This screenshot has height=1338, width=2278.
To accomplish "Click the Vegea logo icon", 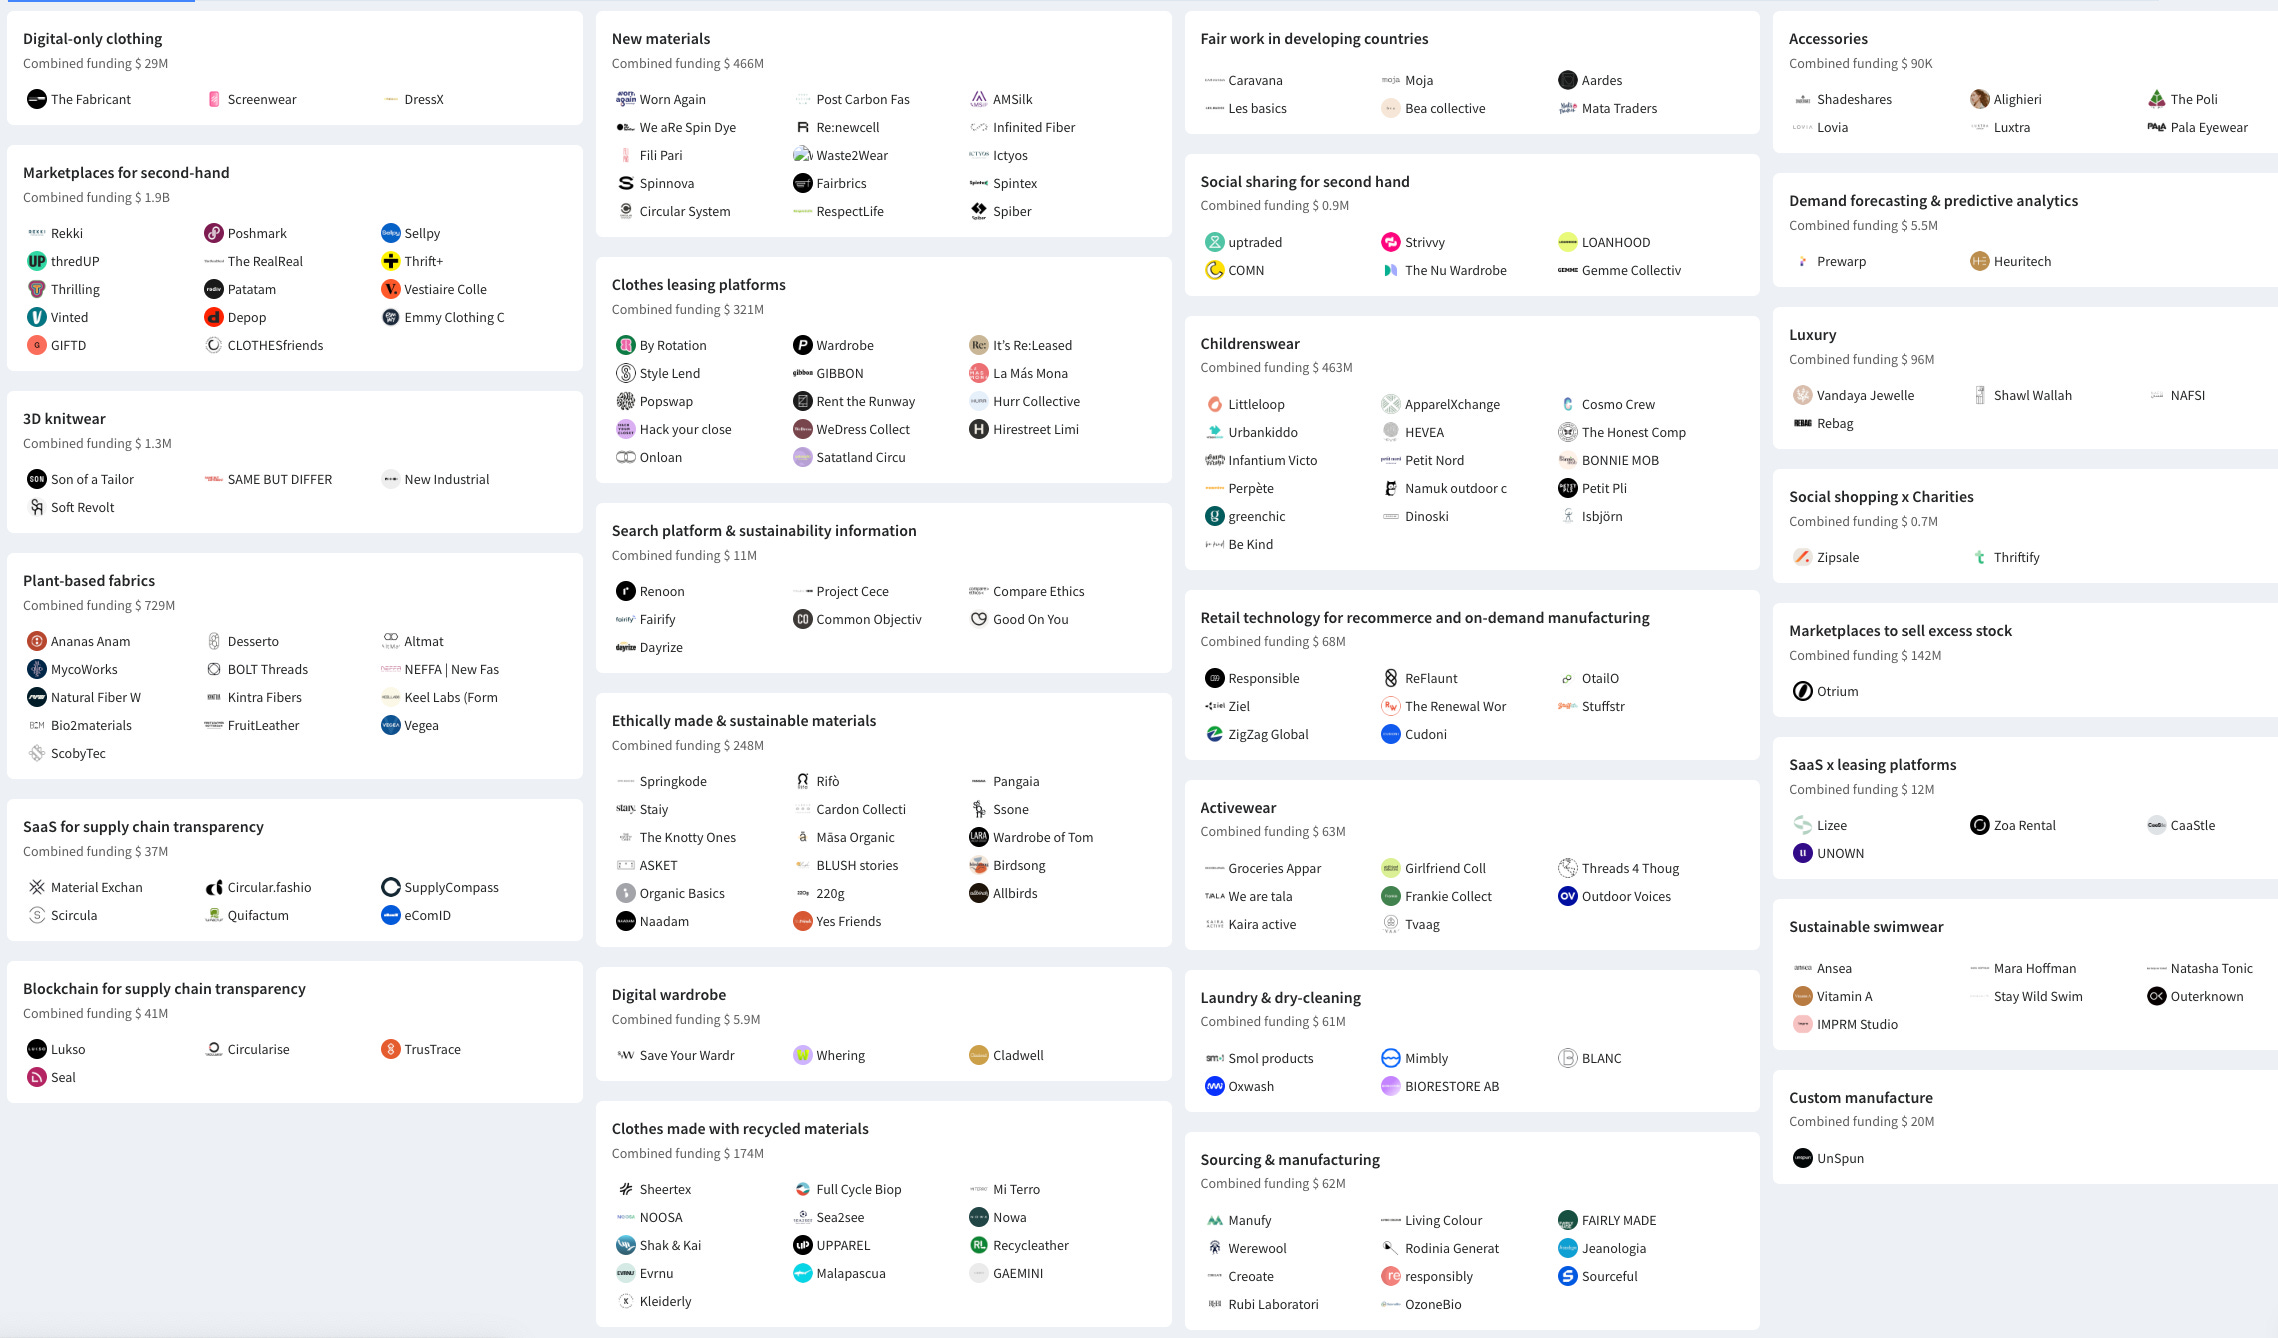I will coord(391,725).
